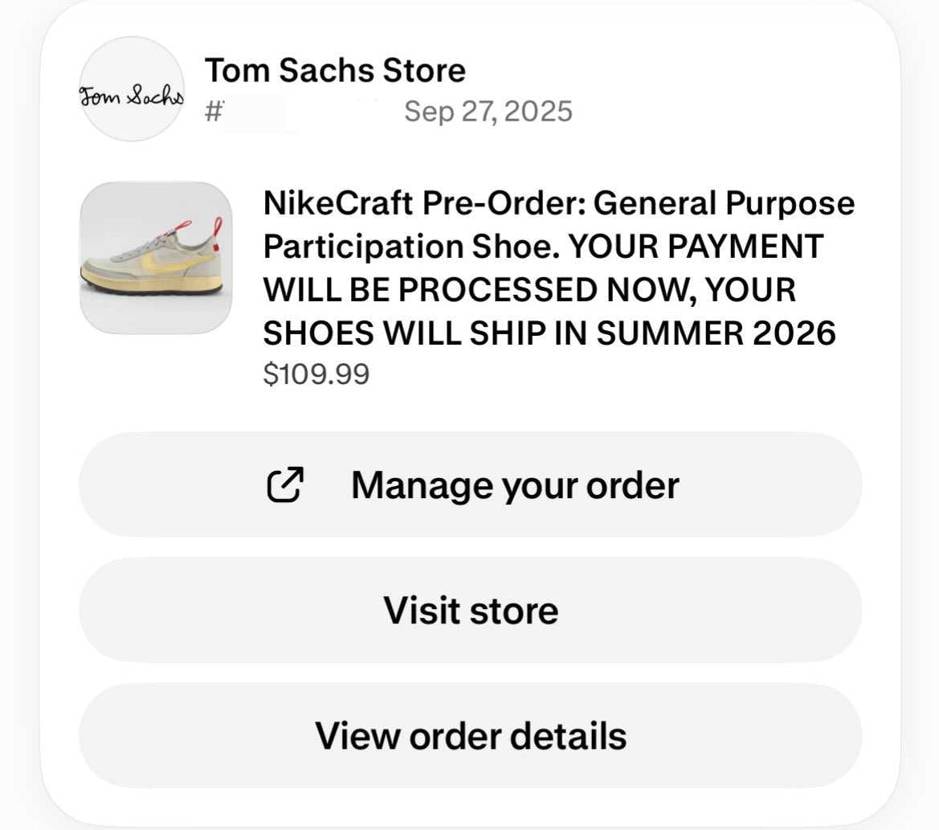Select the order number hash field
The width and height of the screenshot is (939, 830).
[x=252, y=111]
